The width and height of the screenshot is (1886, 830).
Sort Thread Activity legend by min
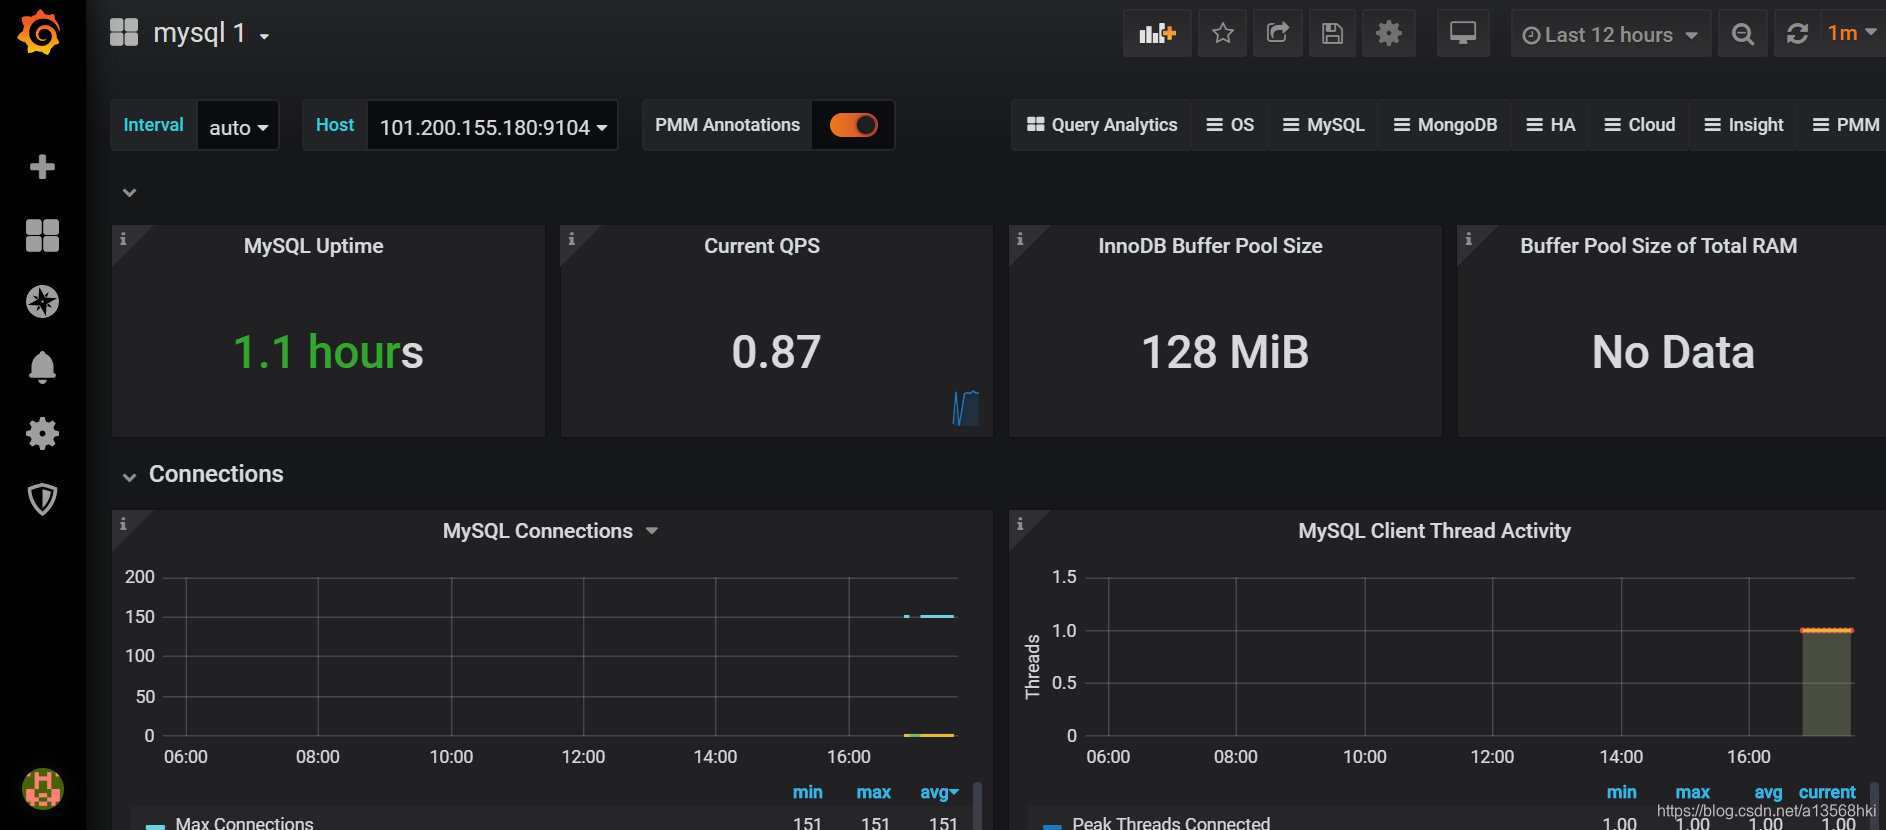point(1621,792)
